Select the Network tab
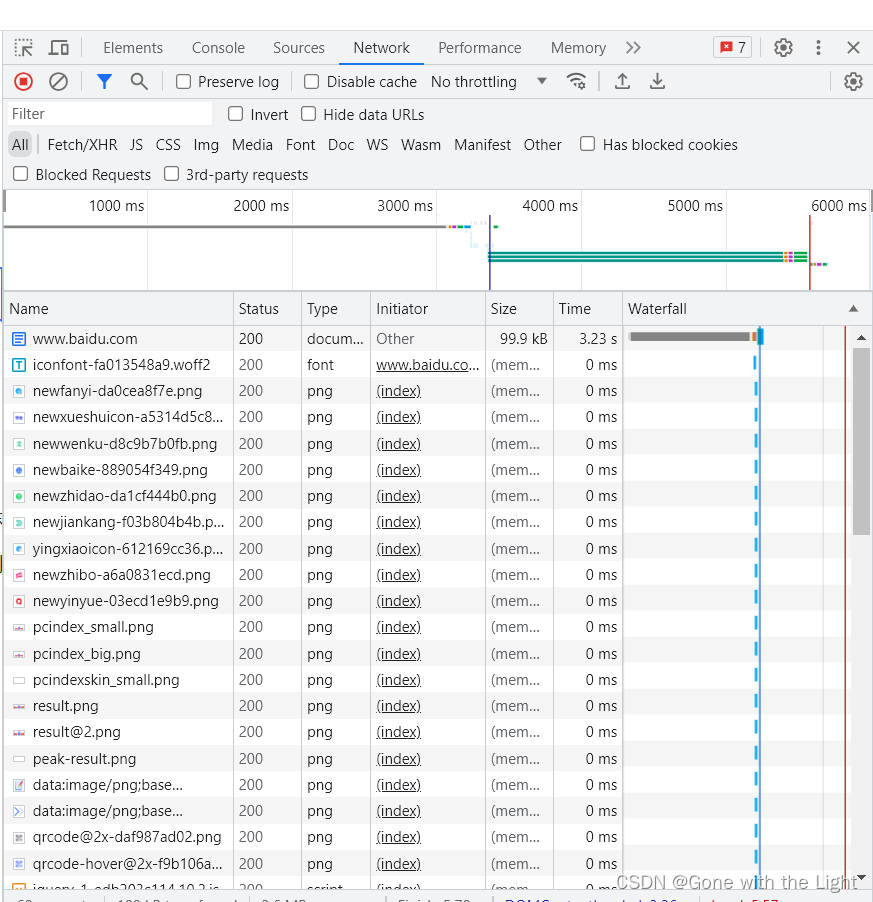 click(381, 48)
